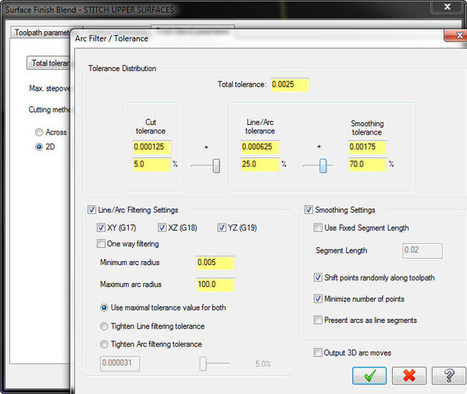467x394 pixels.
Task: Cancel using the red X button
Action: tap(409, 376)
